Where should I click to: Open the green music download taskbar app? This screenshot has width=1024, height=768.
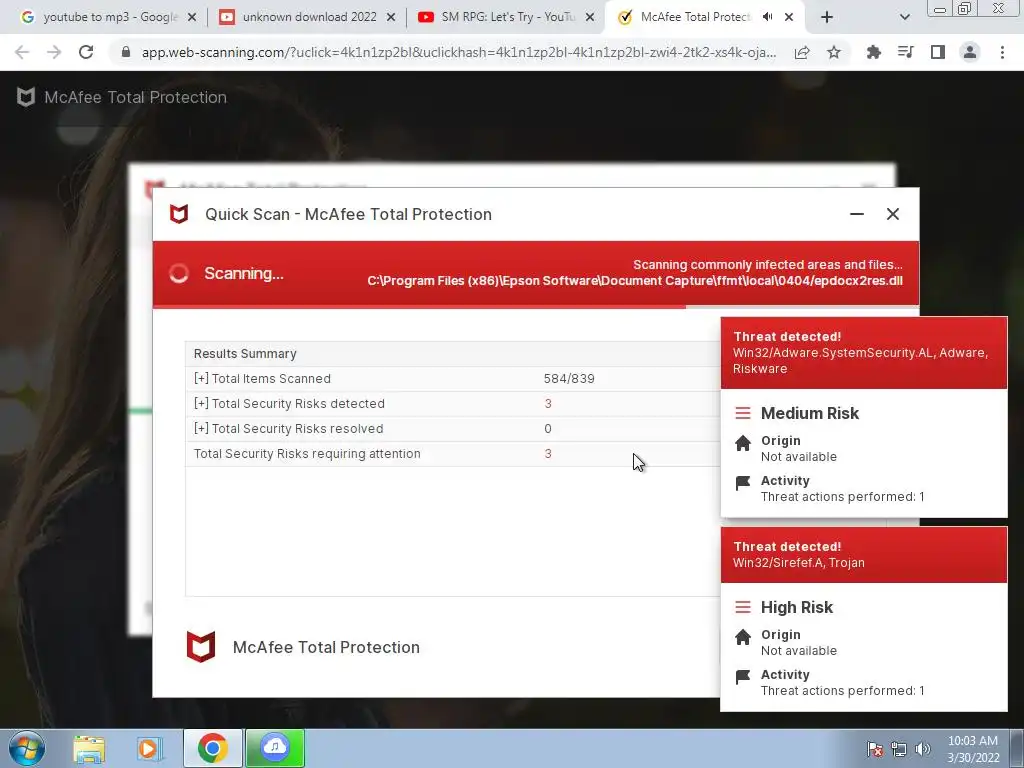click(x=275, y=748)
